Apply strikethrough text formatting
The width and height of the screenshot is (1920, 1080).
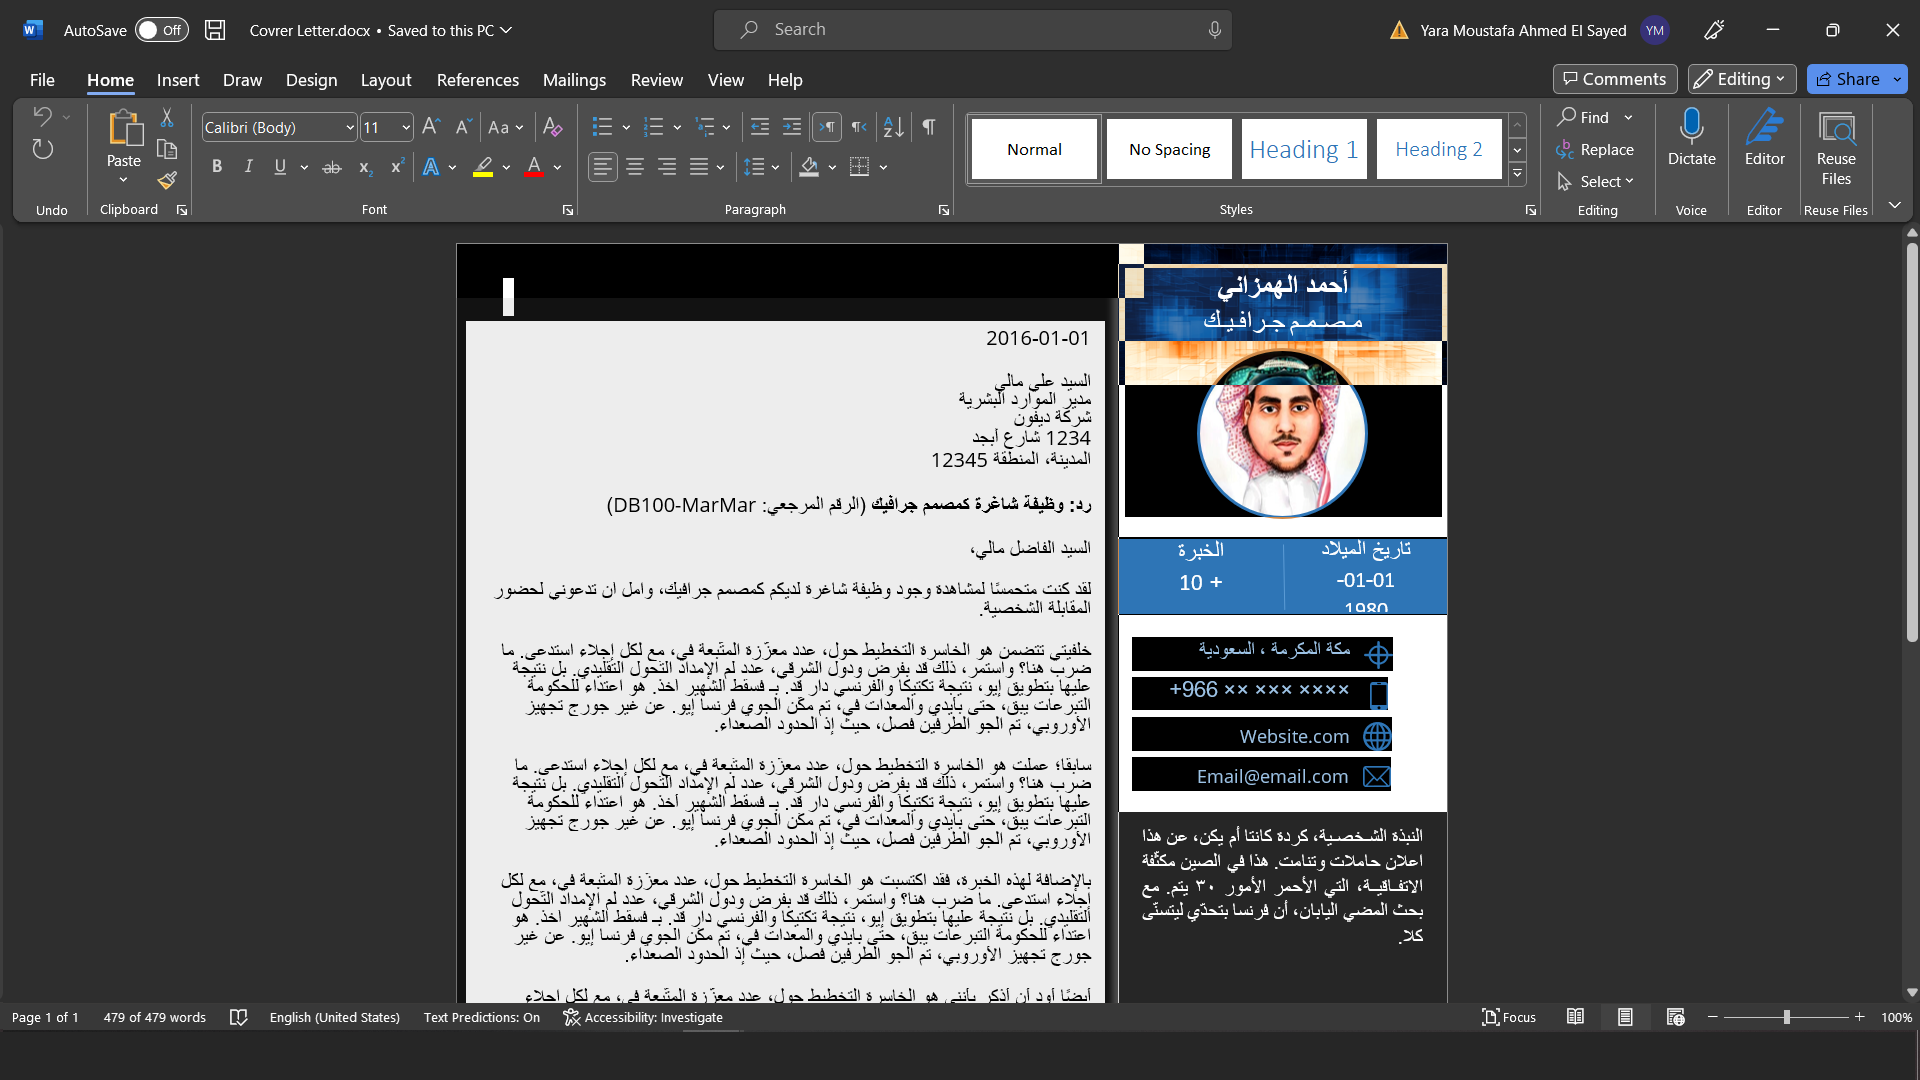coord(332,167)
